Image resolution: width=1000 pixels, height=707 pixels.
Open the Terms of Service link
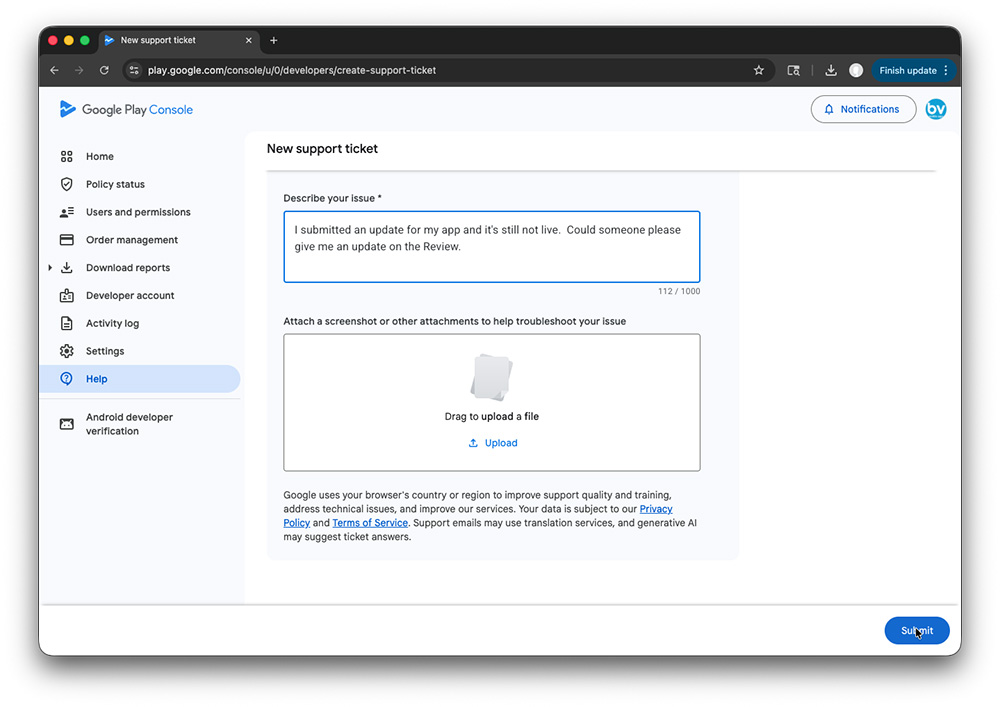[x=370, y=523]
